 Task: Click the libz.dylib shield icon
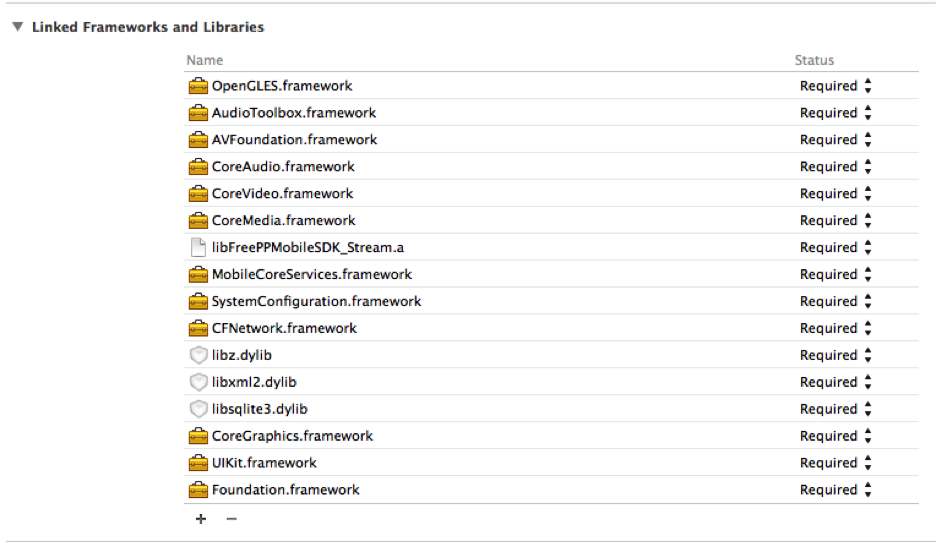198,356
